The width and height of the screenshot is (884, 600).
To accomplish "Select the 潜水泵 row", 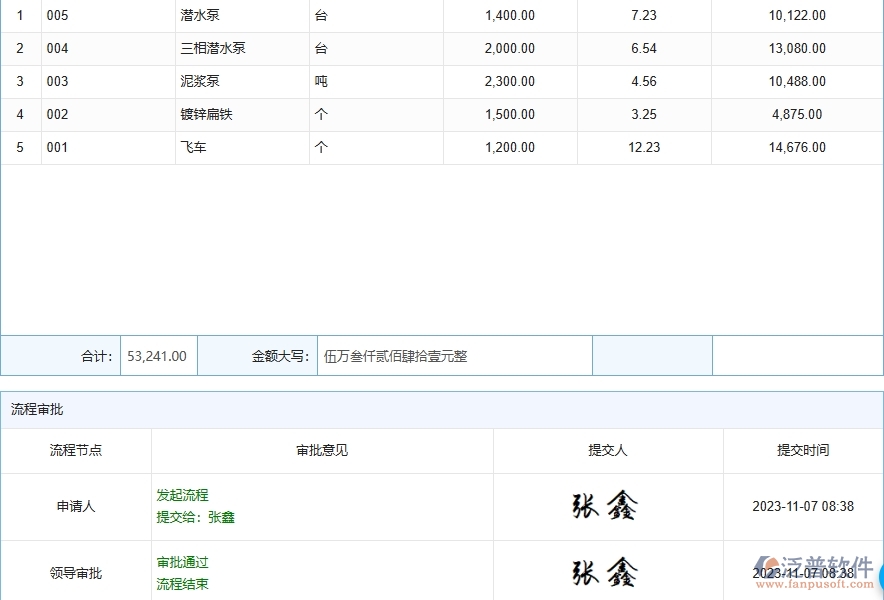I will point(198,15).
